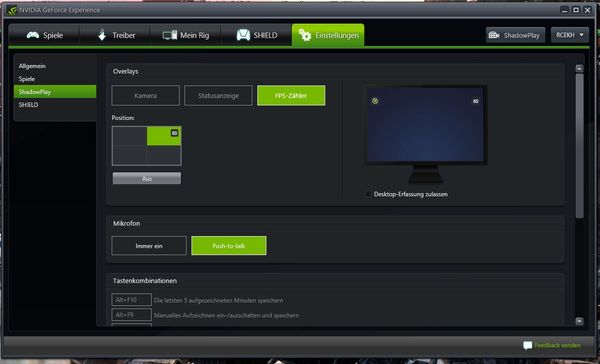Select the Immer ein microphone option

pos(149,246)
